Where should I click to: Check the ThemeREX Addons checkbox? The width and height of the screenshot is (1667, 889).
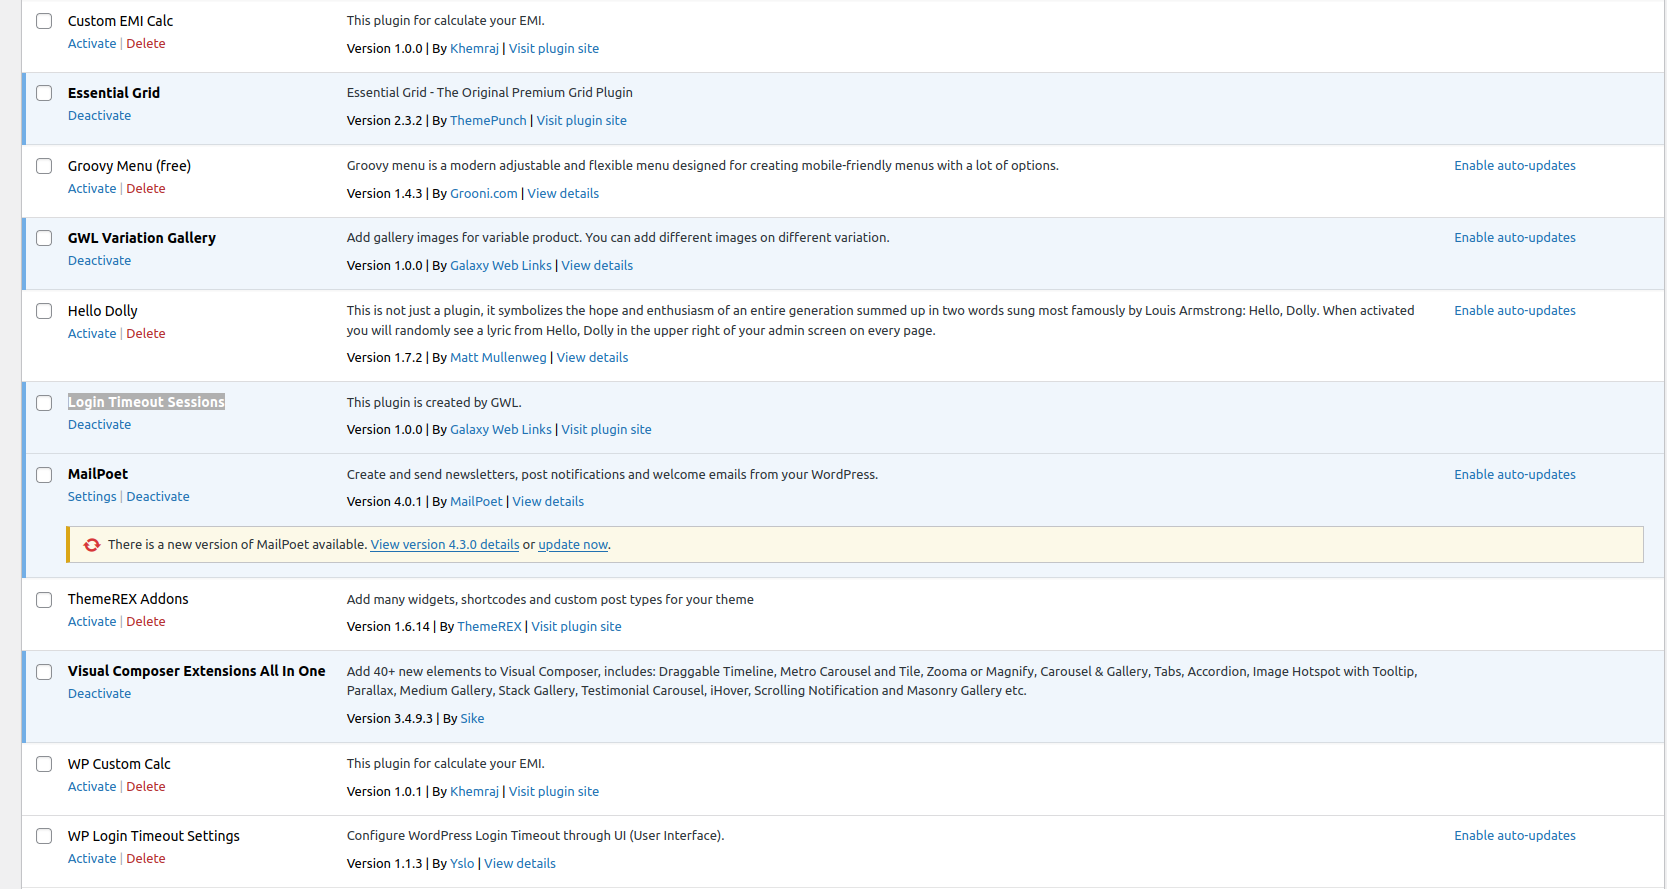click(44, 600)
